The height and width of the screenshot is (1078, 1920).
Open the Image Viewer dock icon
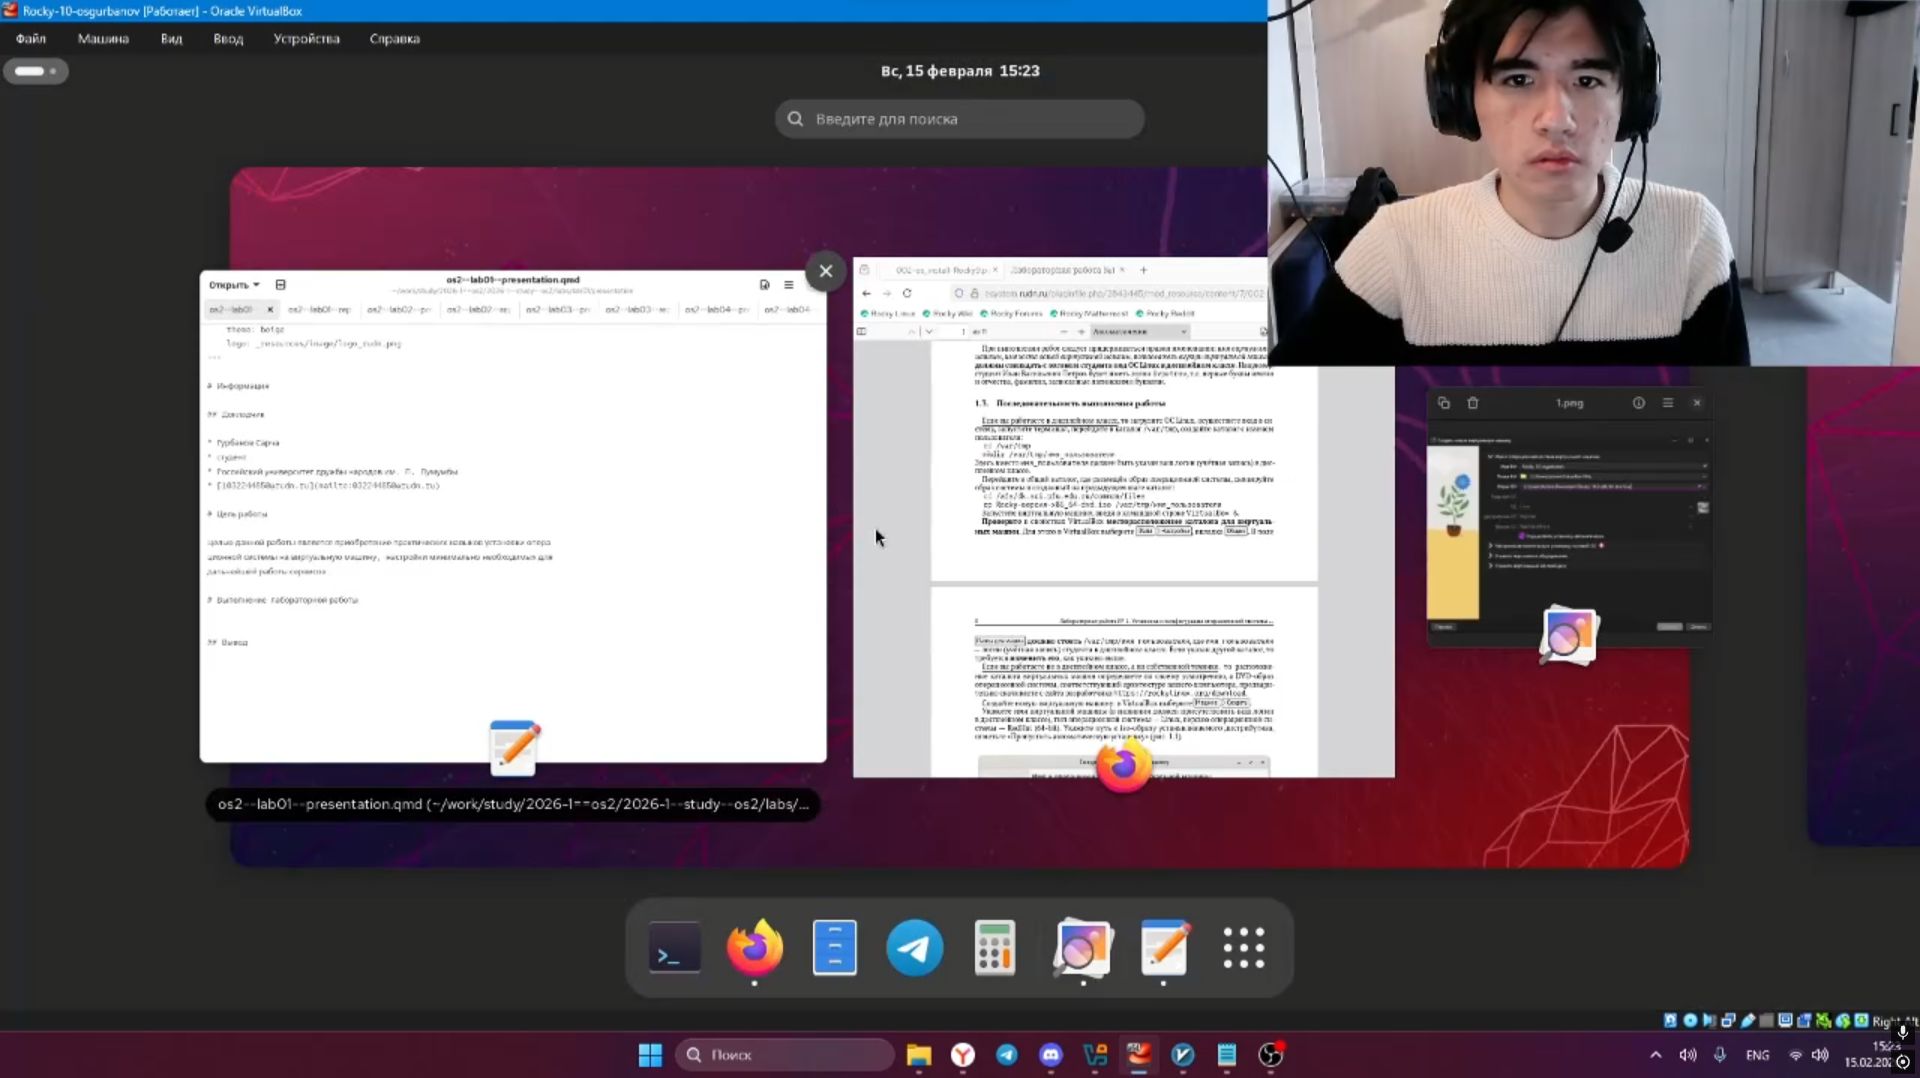click(x=1082, y=947)
